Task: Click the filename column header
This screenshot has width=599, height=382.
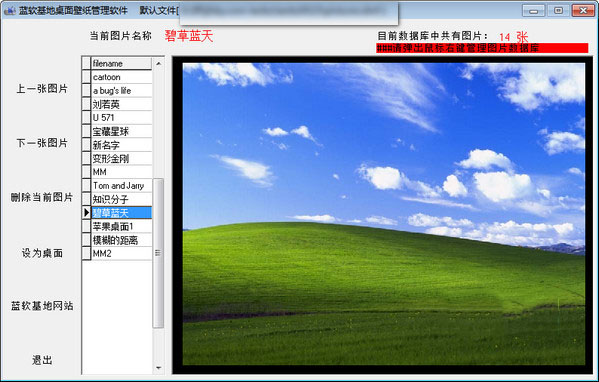Action: pyautogui.click(x=121, y=63)
